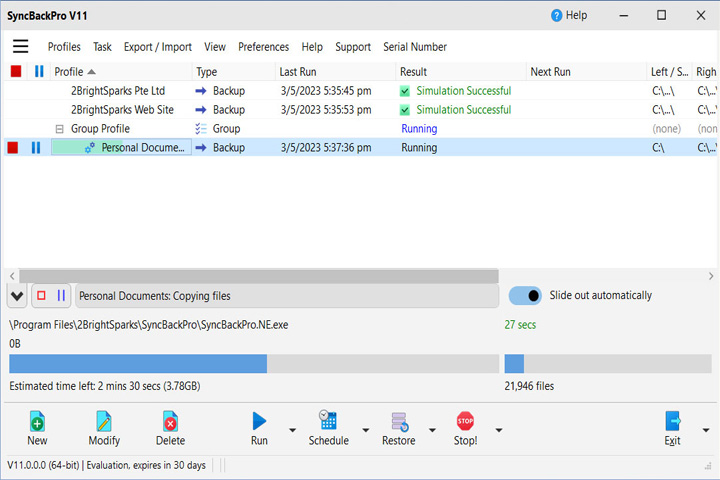720x480 pixels.
Task: Click Backup arrow icon for 2BrightSparks Web Site
Action: (201, 110)
